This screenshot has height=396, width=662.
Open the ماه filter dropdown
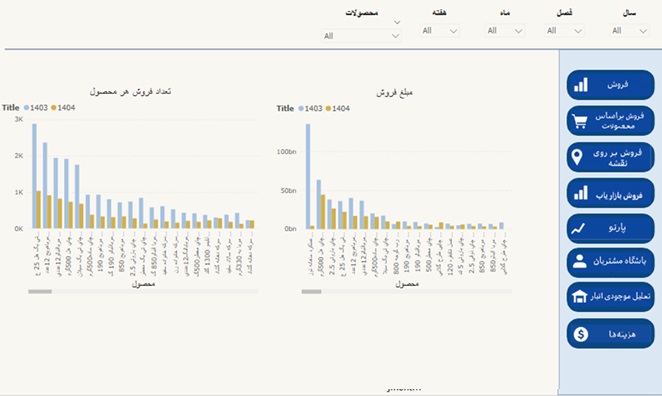tap(505, 31)
